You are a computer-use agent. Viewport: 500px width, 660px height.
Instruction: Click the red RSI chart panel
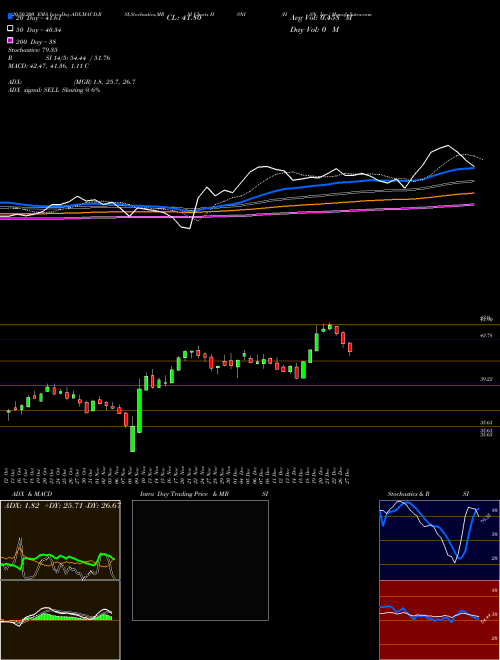click(439, 620)
